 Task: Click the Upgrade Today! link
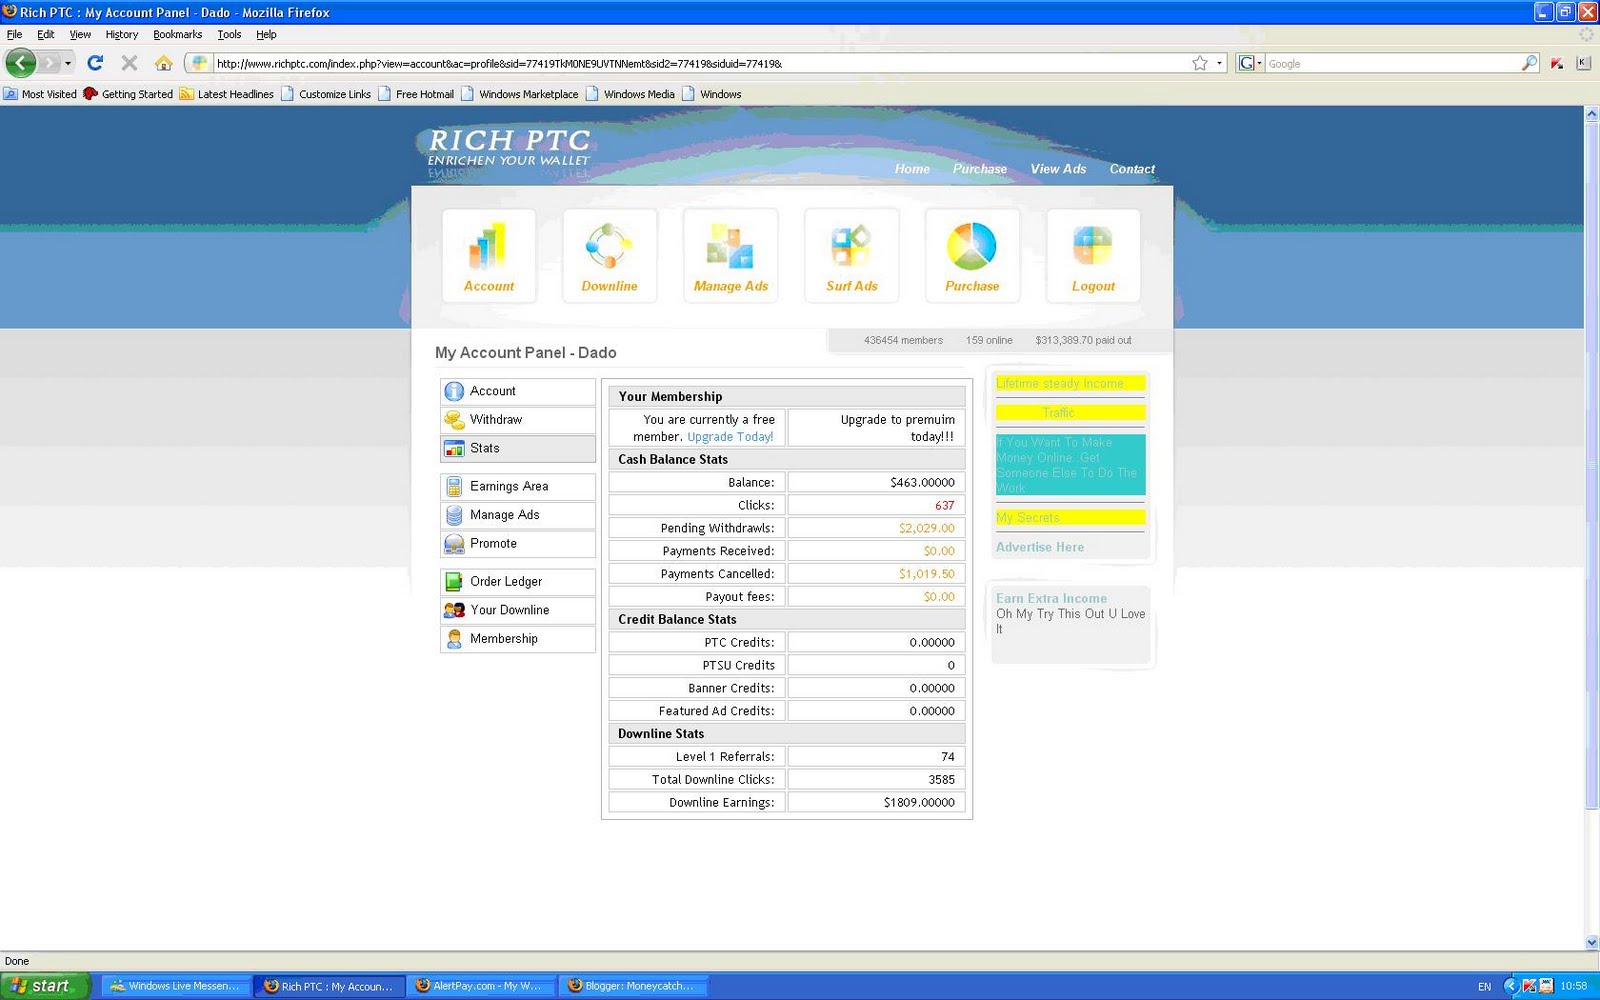[730, 437]
